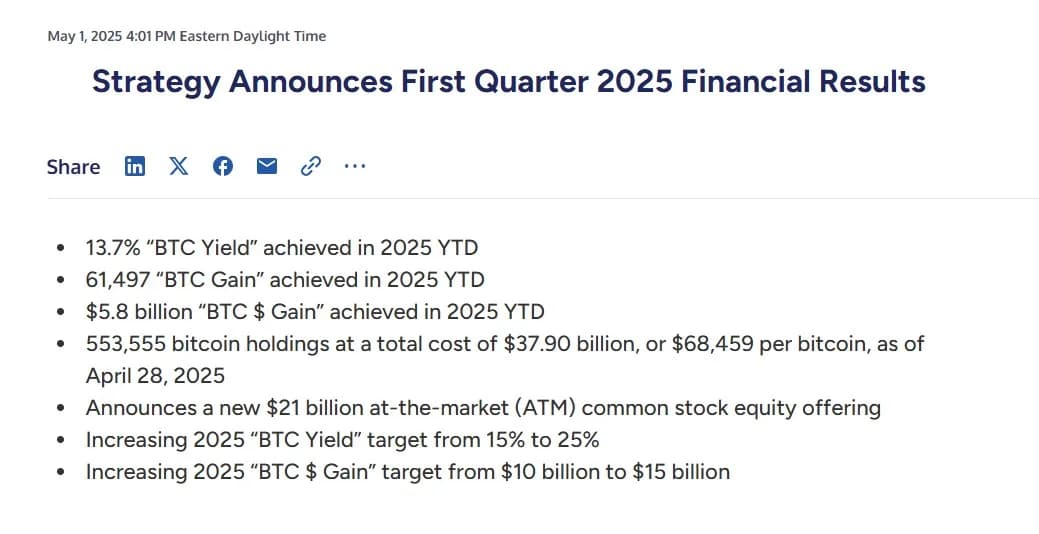This screenshot has width=1039, height=534.
Task: Click the 13.7% "BTC Yield" bullet
Action: coord(282,247)
